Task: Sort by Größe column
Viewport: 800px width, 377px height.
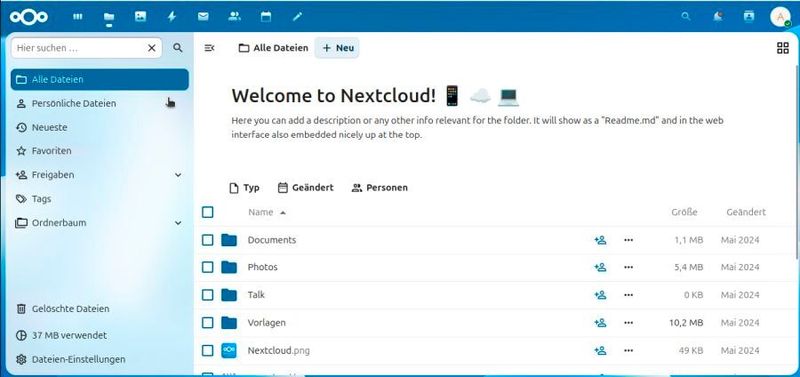Action: click(x=684, y=212)
